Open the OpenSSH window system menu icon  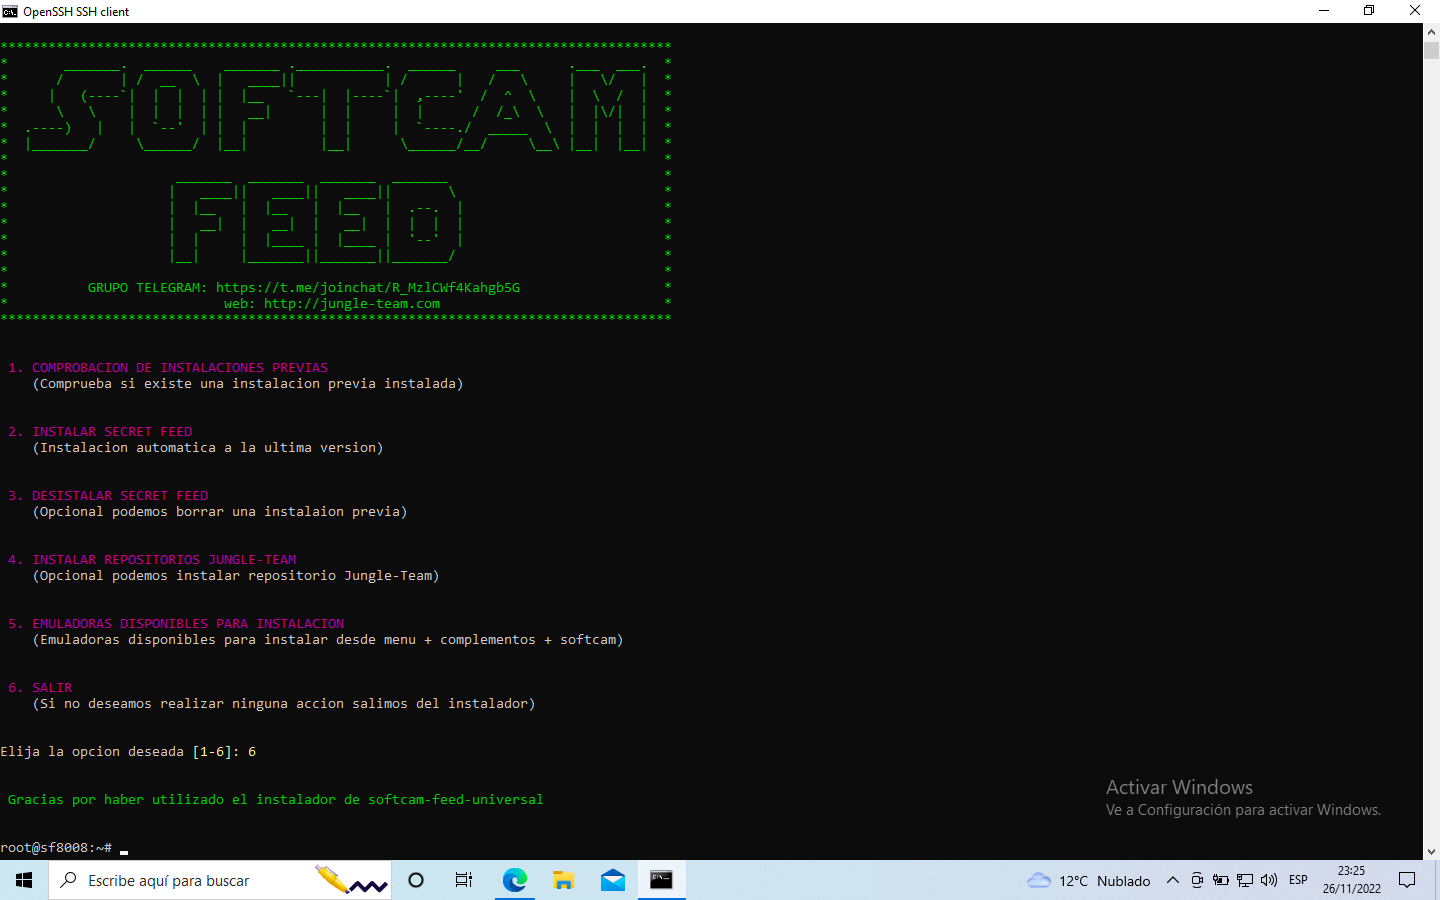click(10, 11)
